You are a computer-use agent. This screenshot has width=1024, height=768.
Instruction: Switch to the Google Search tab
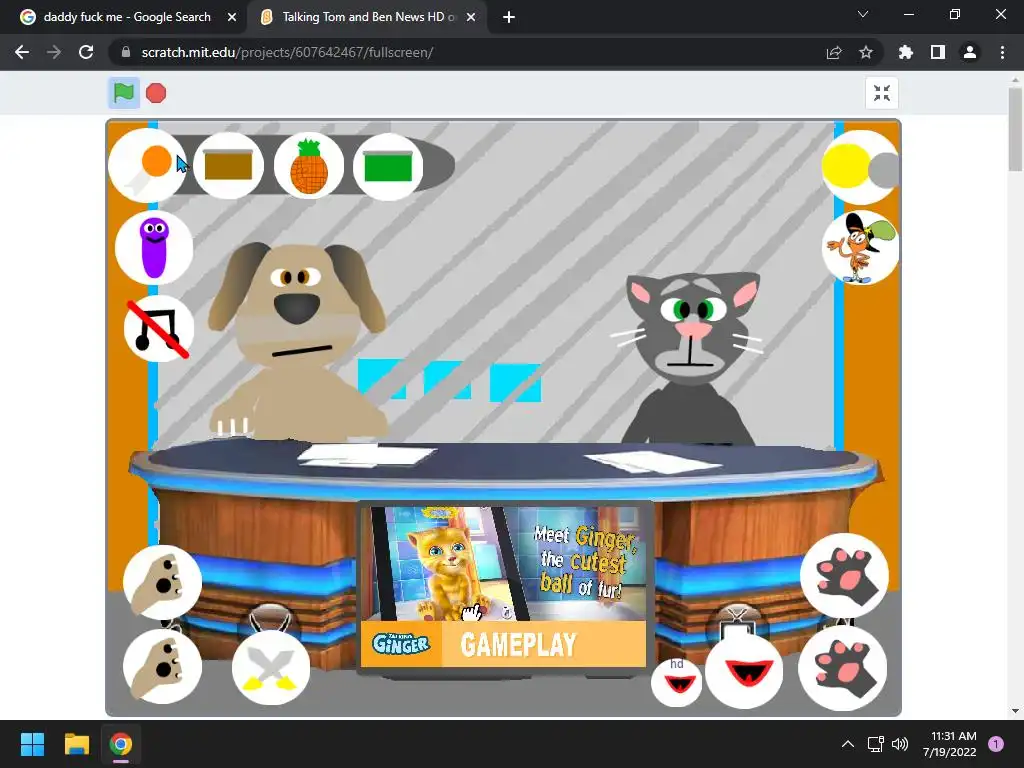coord(127,17)
